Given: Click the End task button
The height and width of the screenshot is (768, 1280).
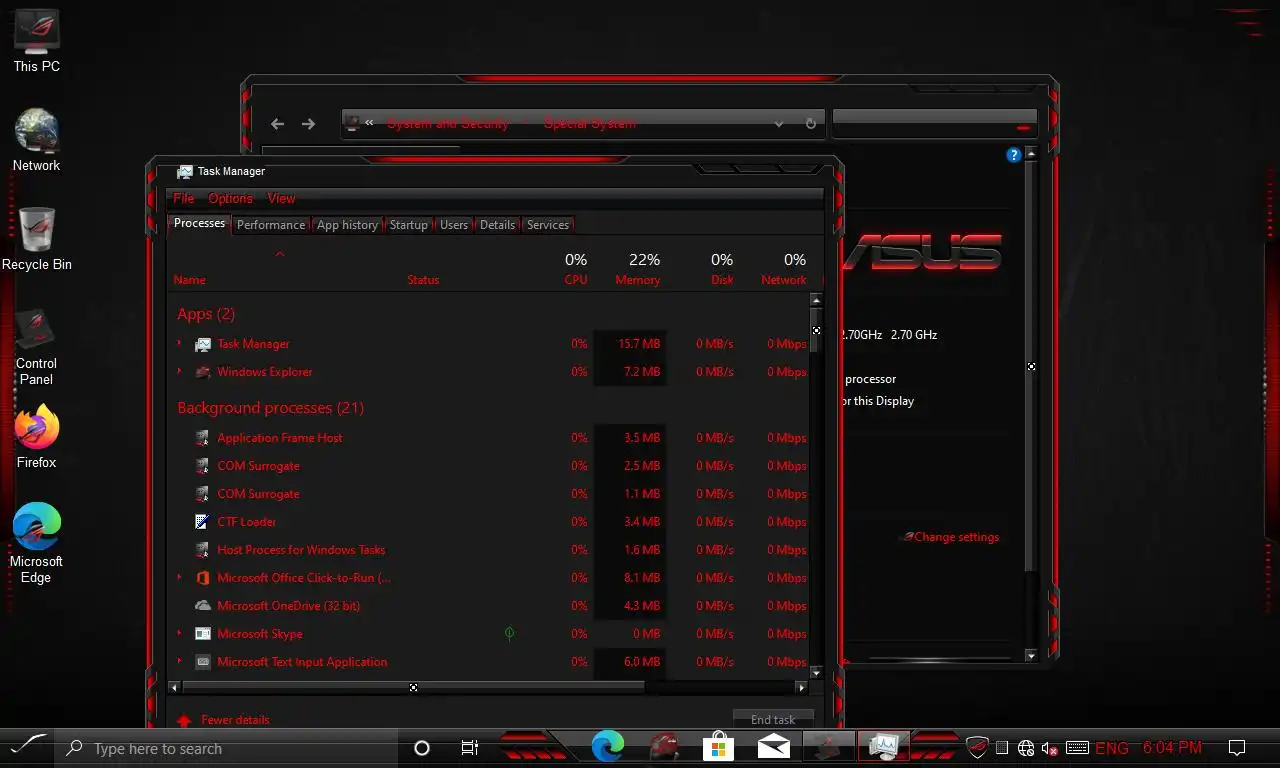Looking at the screenshot, I should pos(773,719).
